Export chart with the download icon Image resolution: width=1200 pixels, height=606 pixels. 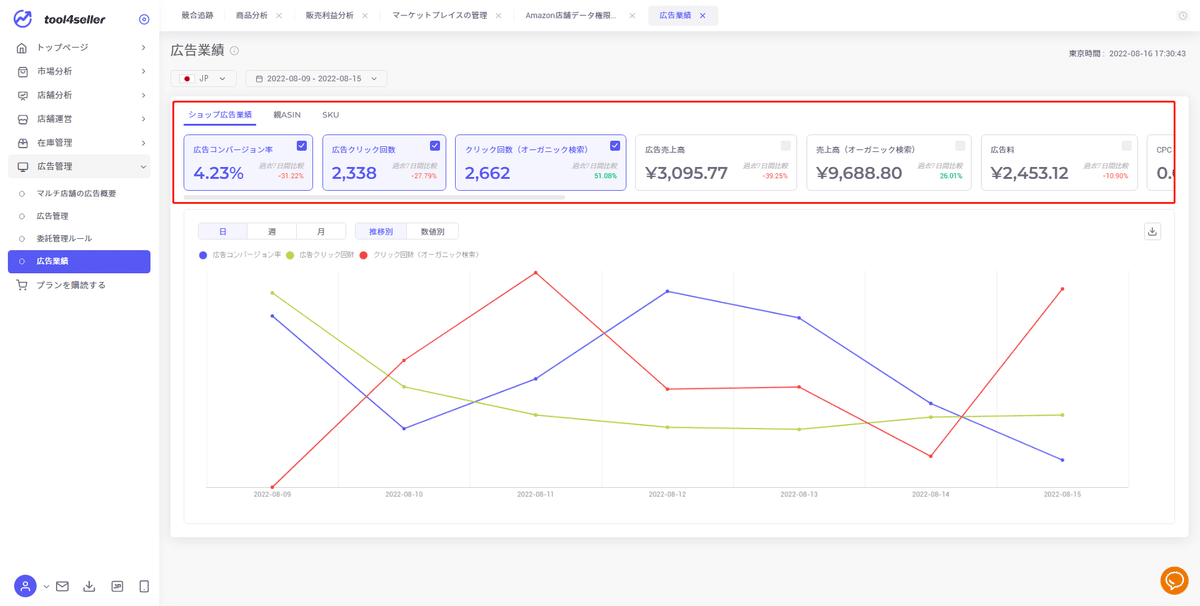click(x=1152, y=231)
